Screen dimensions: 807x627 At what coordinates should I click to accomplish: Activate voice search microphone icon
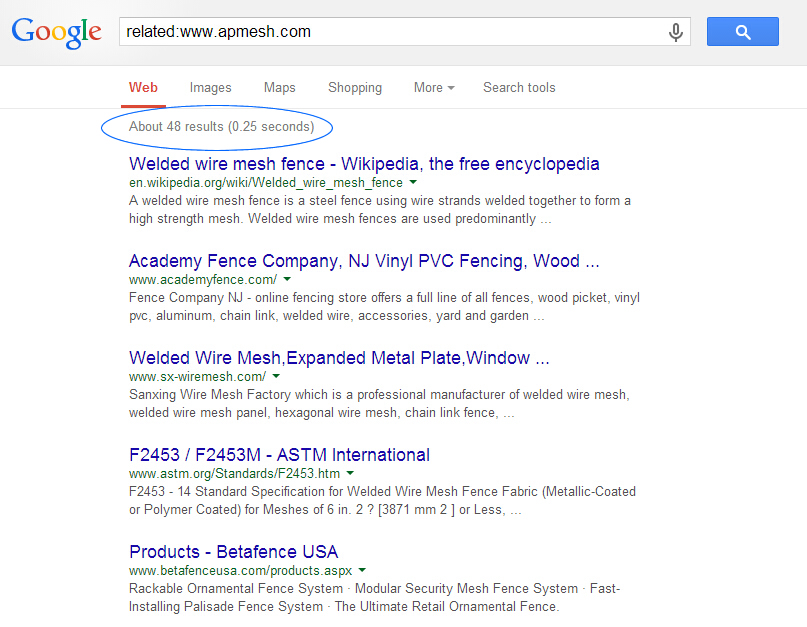coord(676,32)
